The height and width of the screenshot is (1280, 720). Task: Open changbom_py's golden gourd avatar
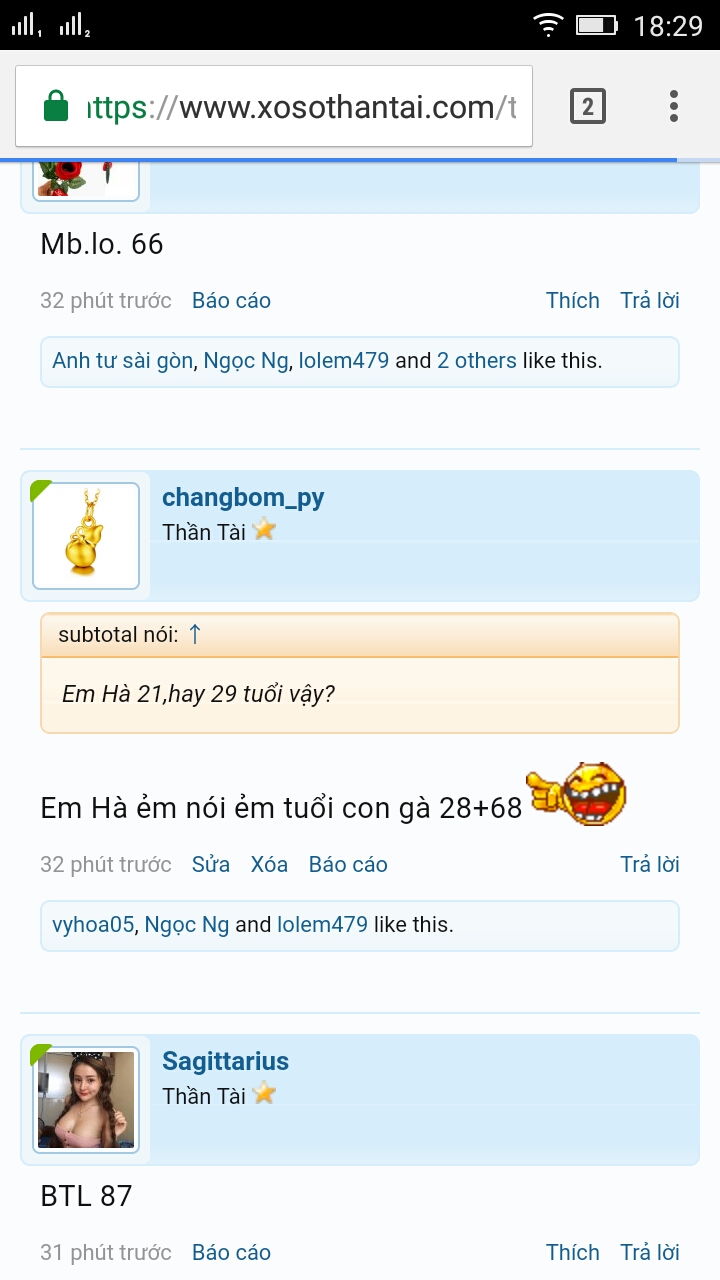click(86, 536)
